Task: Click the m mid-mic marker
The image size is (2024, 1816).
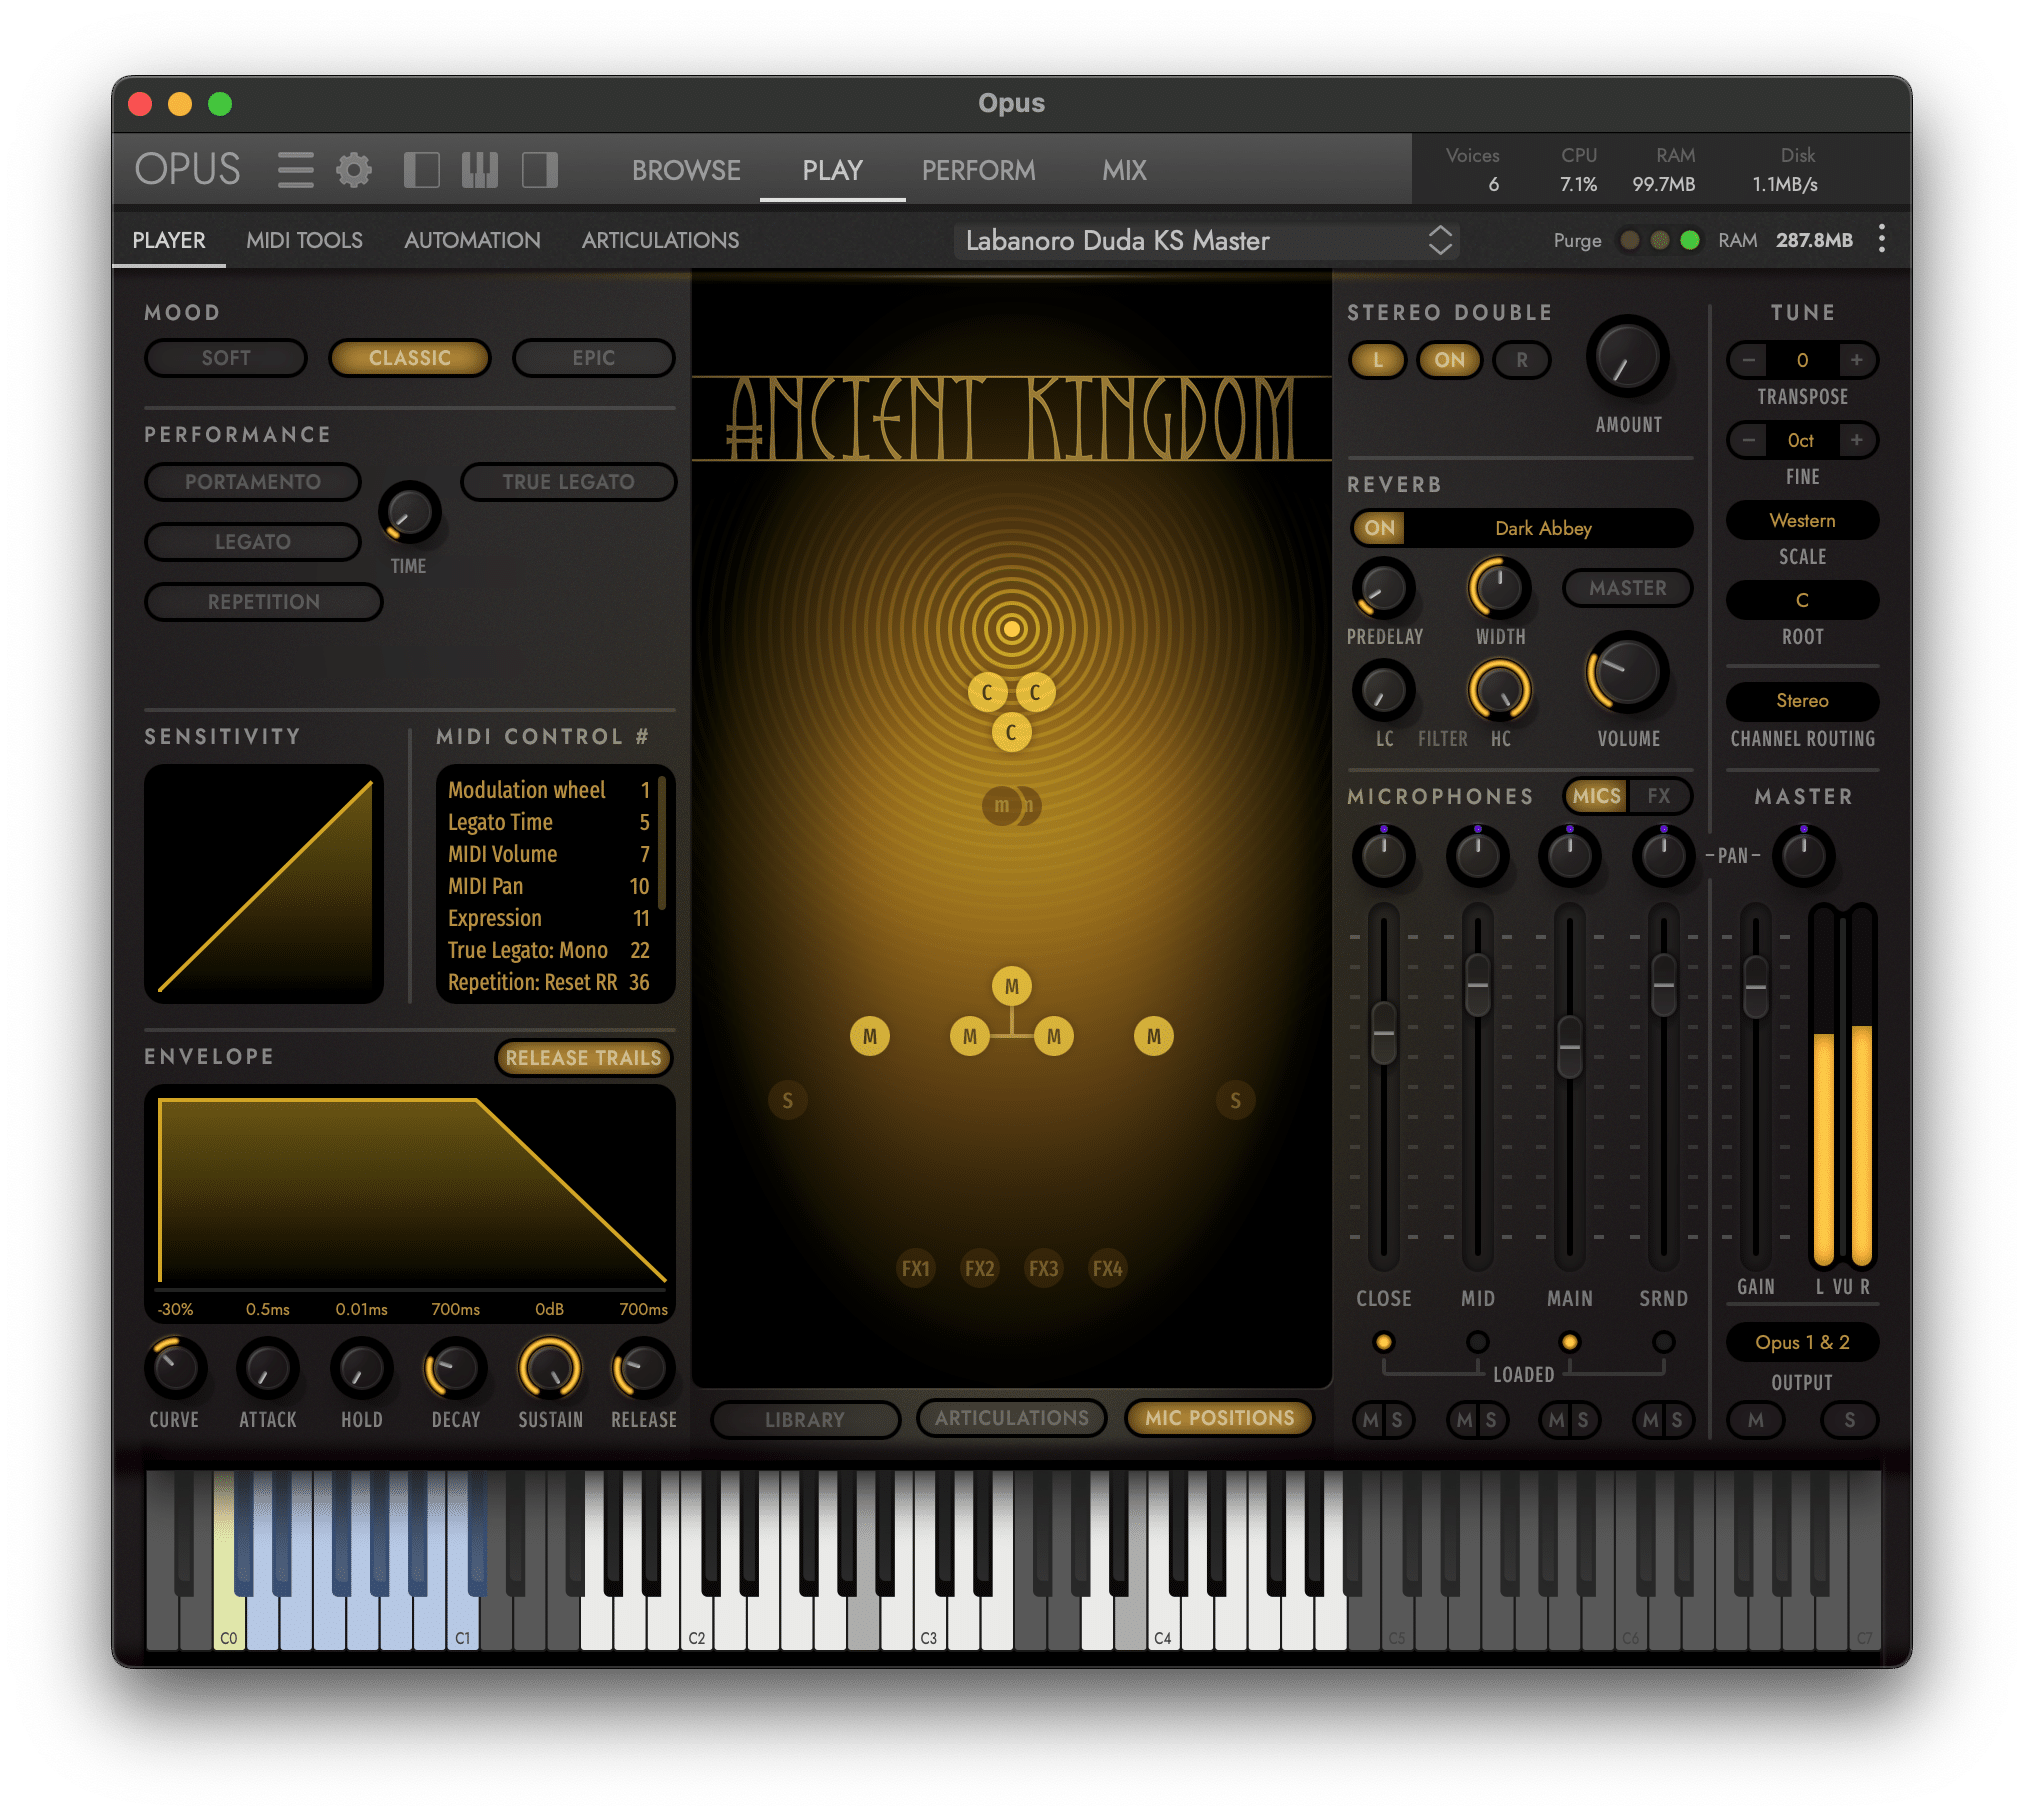Action: pos(1001,805)
